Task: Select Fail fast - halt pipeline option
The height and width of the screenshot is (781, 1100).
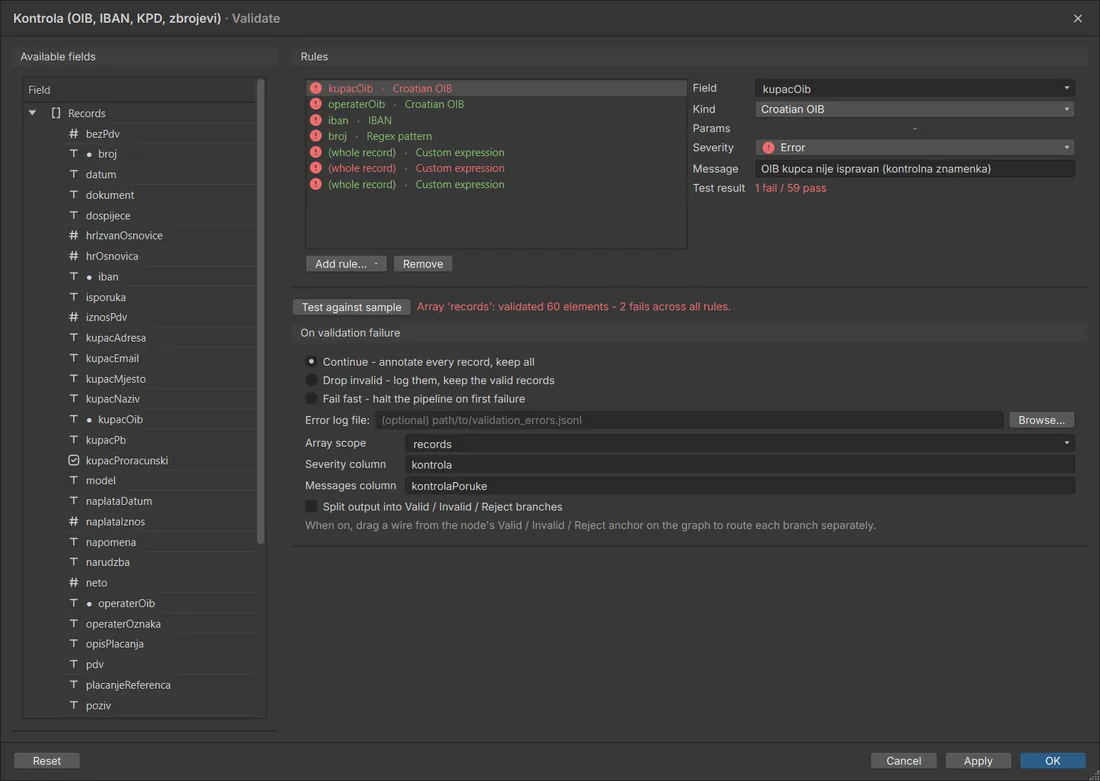Action: (311, 399)
